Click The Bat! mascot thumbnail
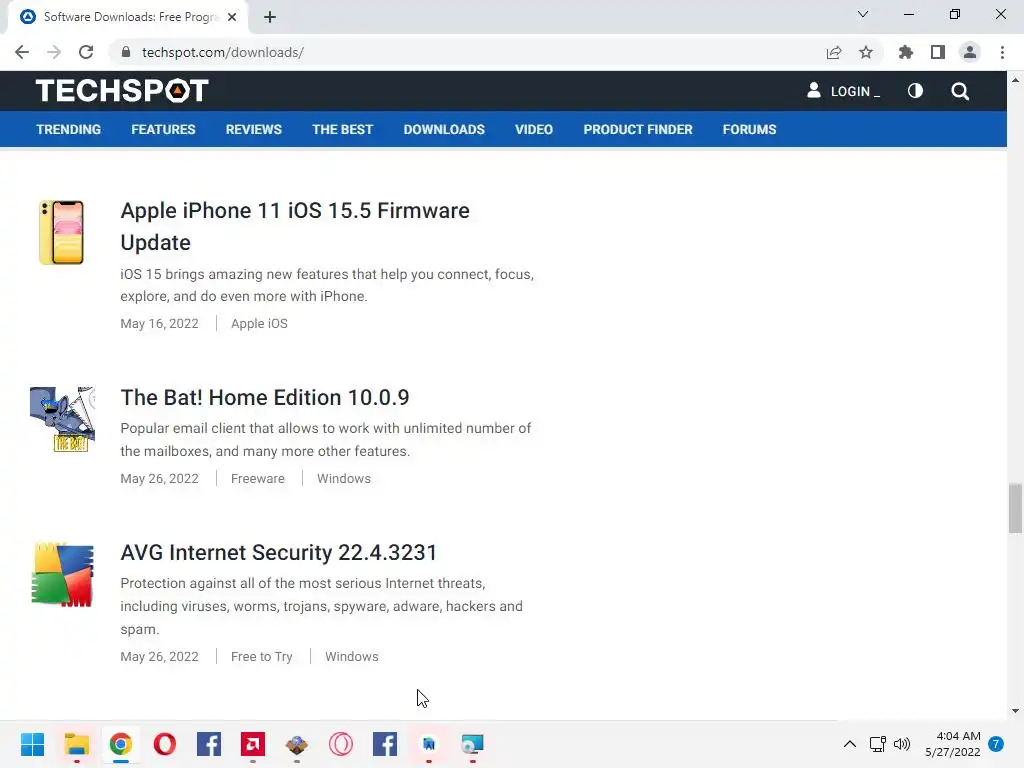The height and width of the screenshot is (768, 1024). (x=62, y=419)
